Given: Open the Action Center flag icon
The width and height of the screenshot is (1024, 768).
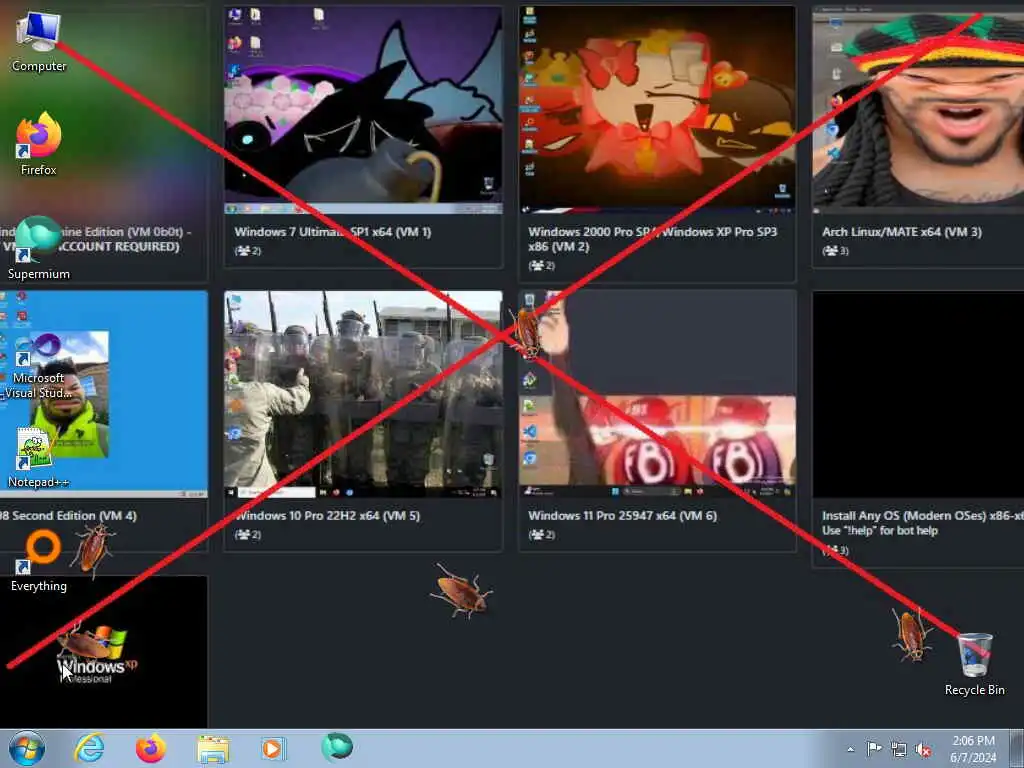Looking at the screenshot, I should (874, 748).
